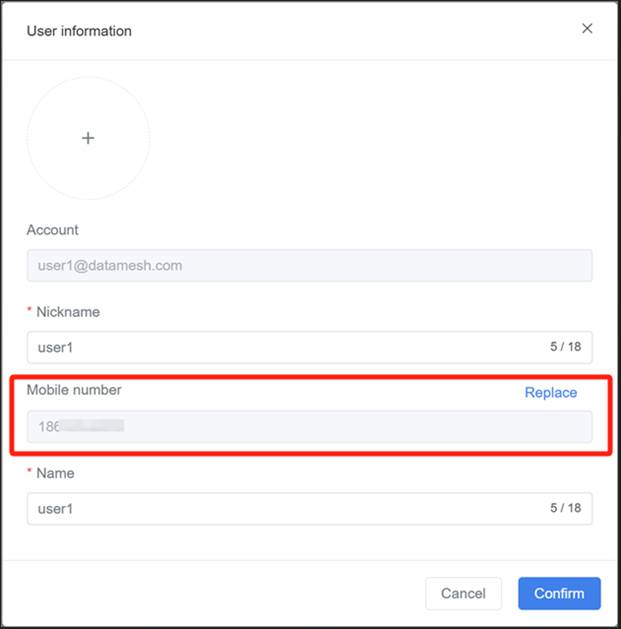Click the red asterisk beside Nickname
Viewport: 621px width, 629px height.
tap(30, 312)
